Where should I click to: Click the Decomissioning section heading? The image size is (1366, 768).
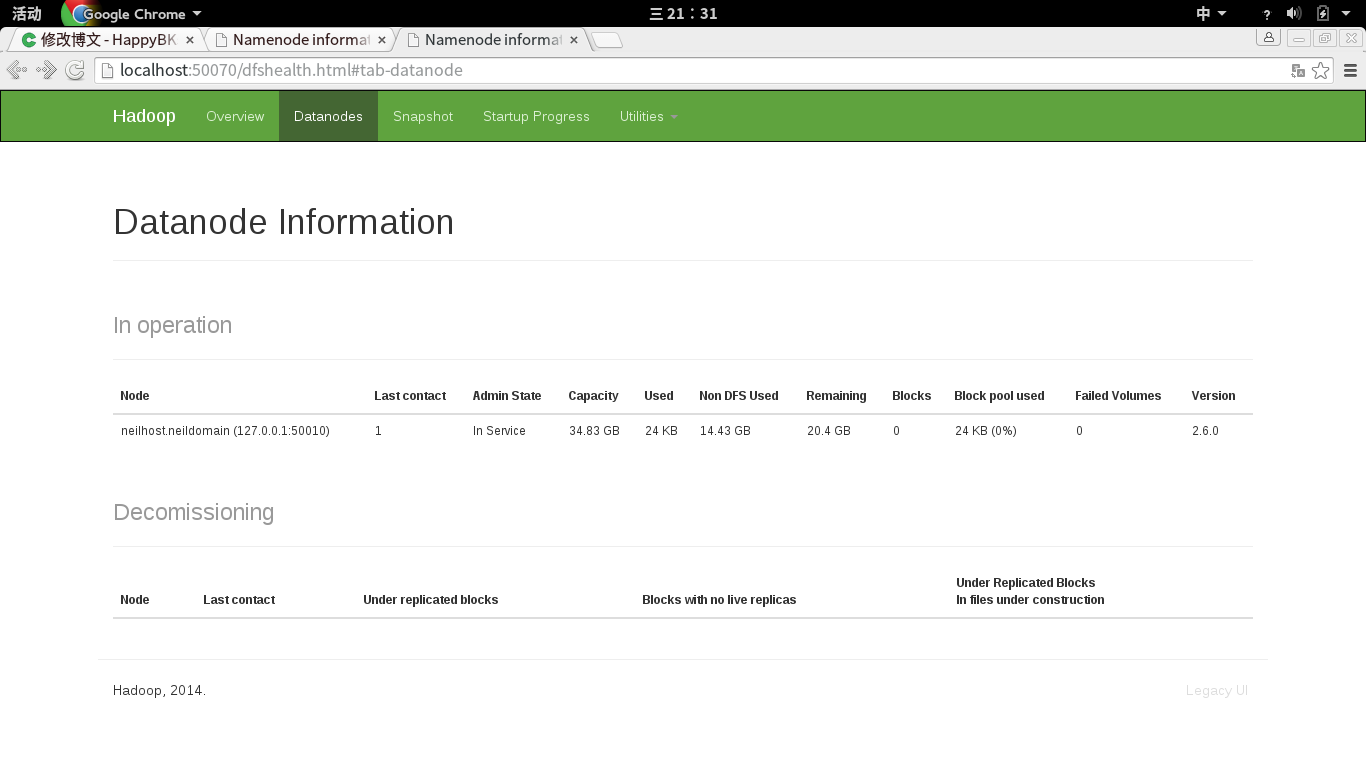pyautogui.click(x=194, y=512)
